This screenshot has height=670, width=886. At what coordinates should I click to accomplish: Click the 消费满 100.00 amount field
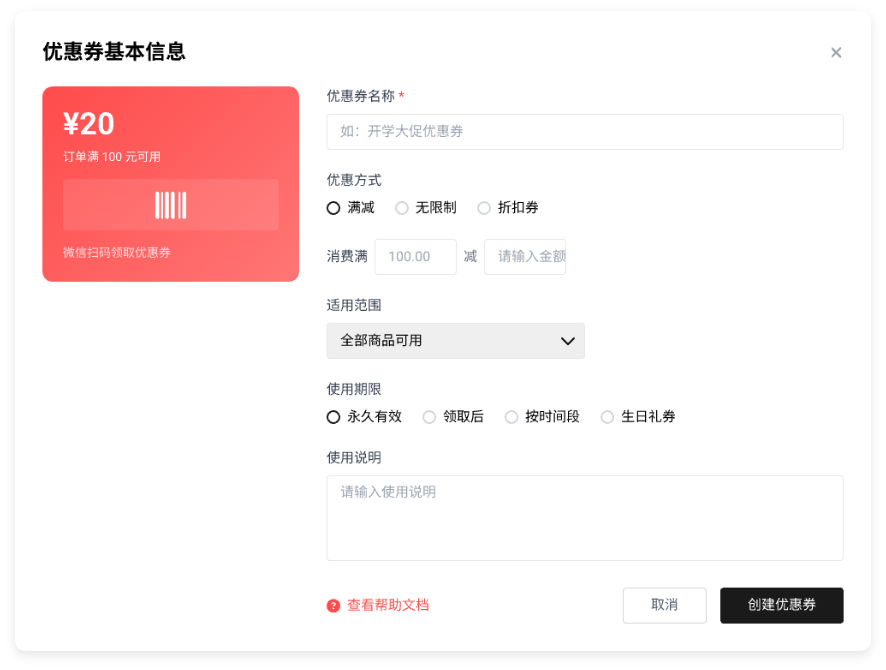pyautogui.click(x=415, y=257)
